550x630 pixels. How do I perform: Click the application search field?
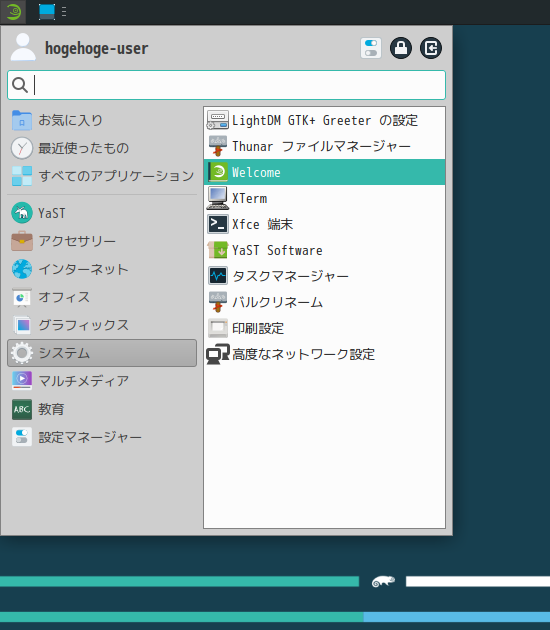tap(226, 85)
